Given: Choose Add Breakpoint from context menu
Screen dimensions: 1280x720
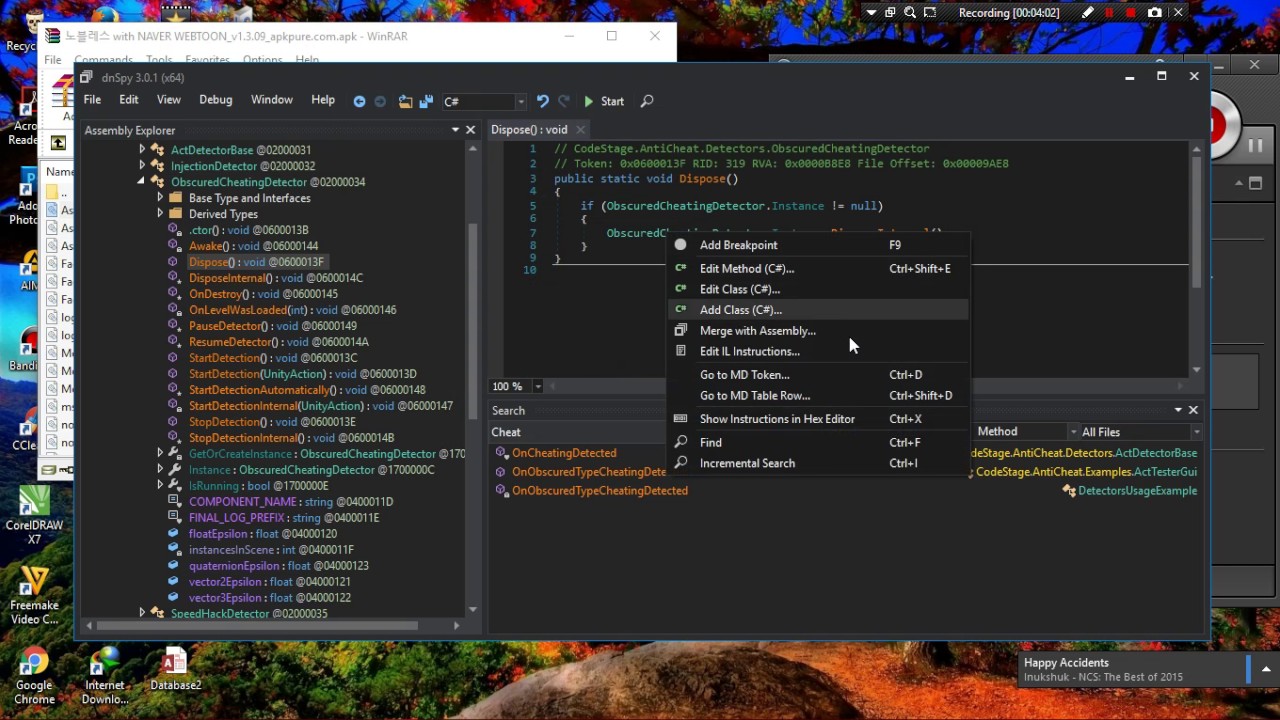Looking at the screenshot, I should (818, 245).
